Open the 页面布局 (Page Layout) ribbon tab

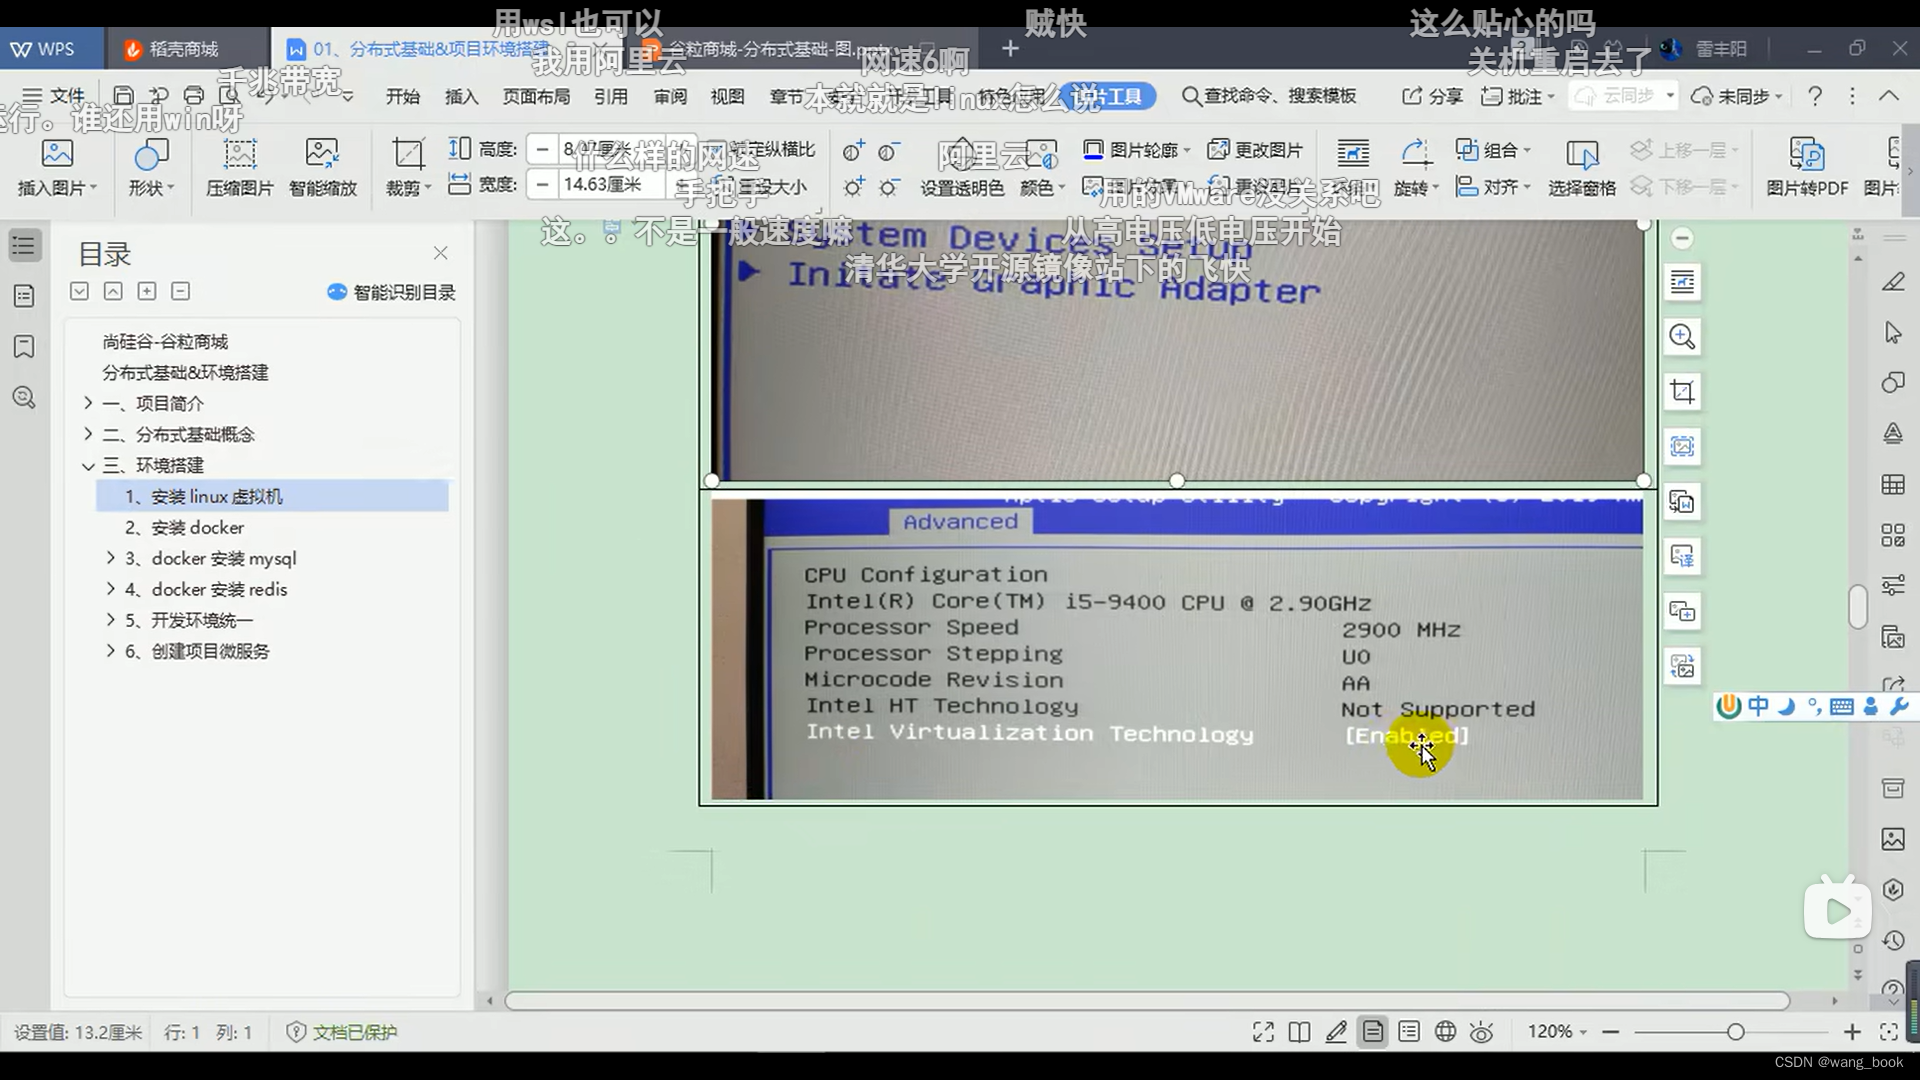coord(536,96)
